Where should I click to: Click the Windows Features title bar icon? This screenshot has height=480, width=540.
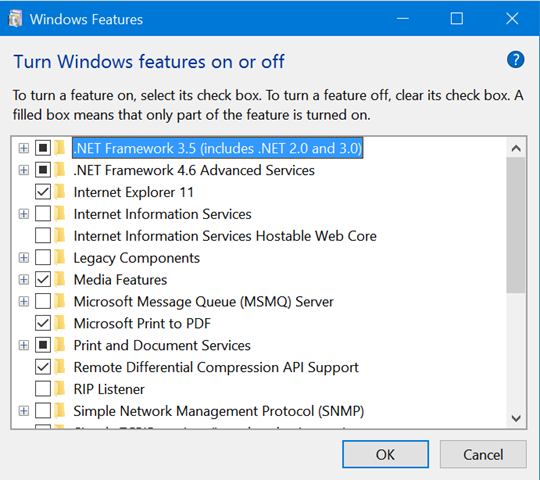[x=15, y=18]
